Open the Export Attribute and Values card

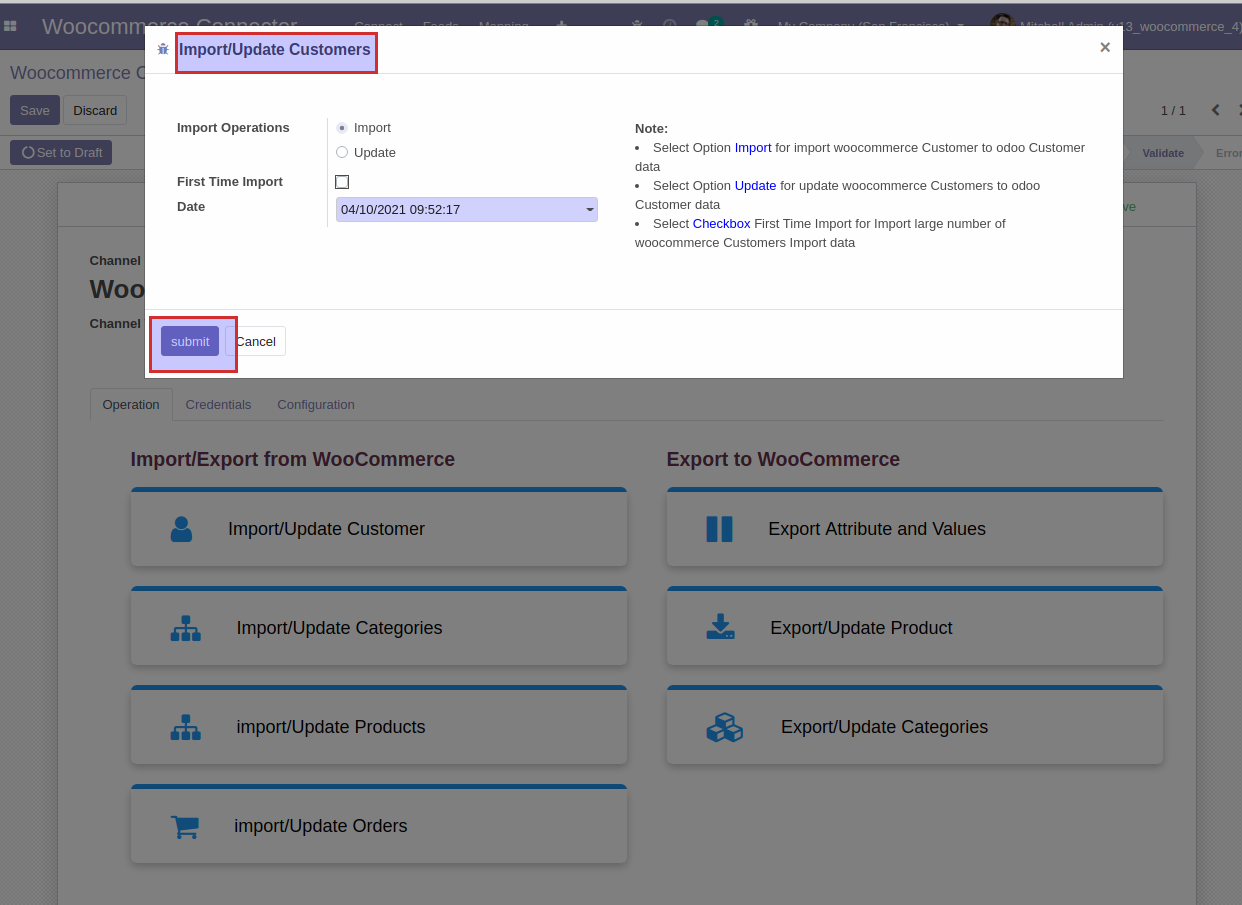tap(915, 527)
